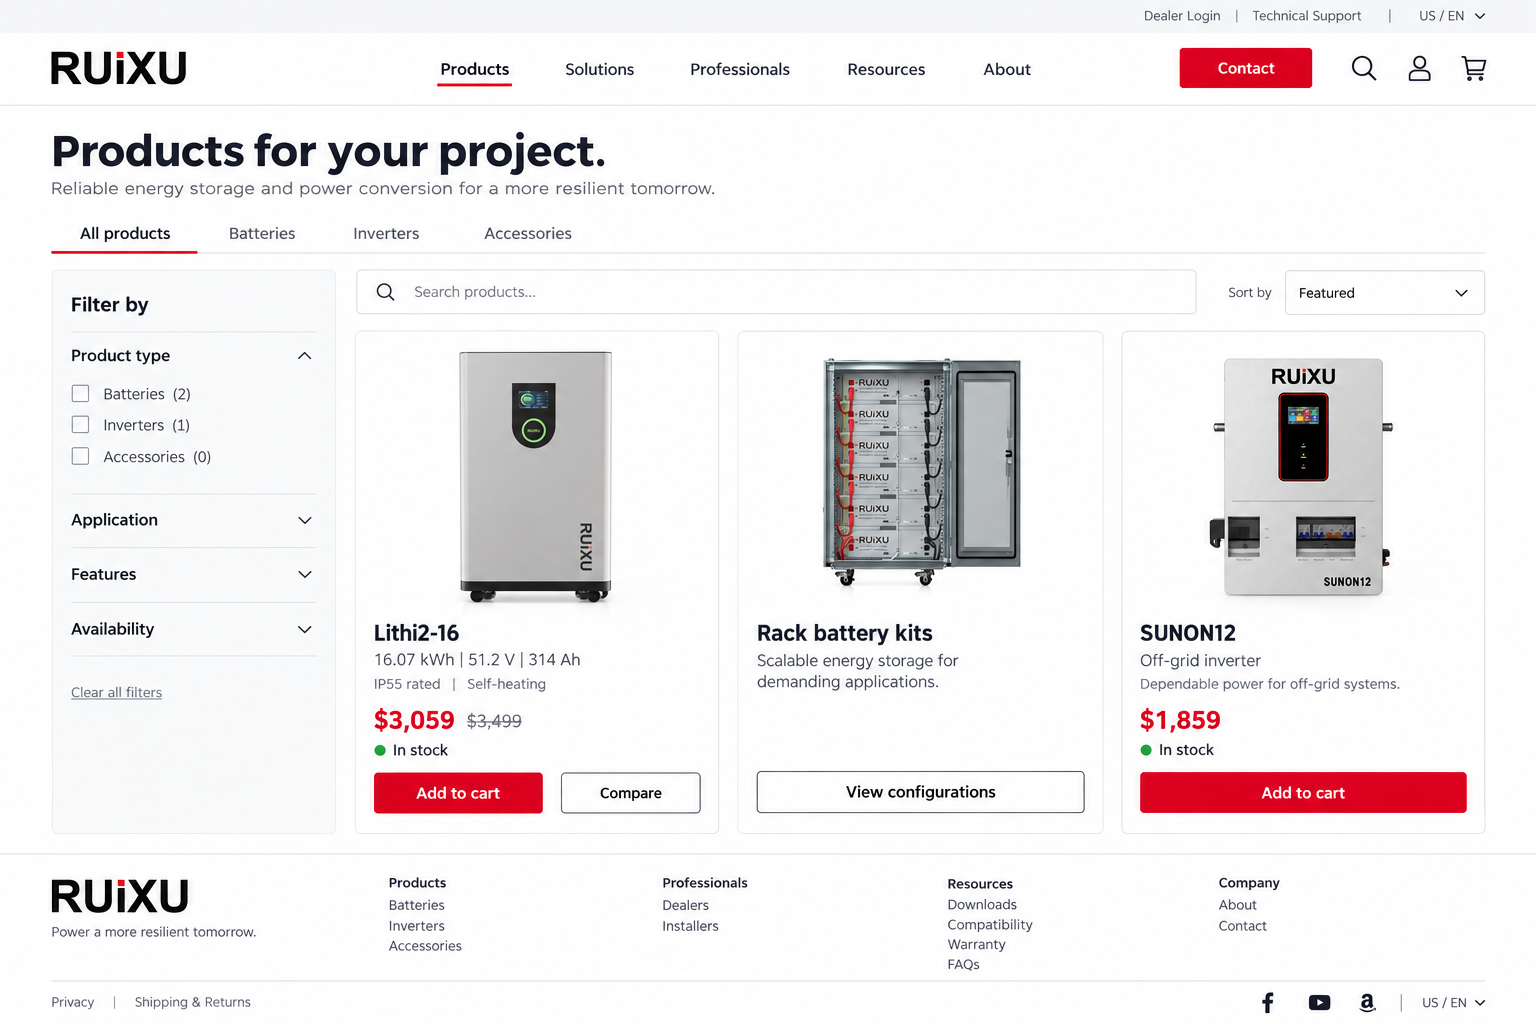Switch to the Inverters tab
This screenshot has width=1536, height=1024.
tap(386, 233)
